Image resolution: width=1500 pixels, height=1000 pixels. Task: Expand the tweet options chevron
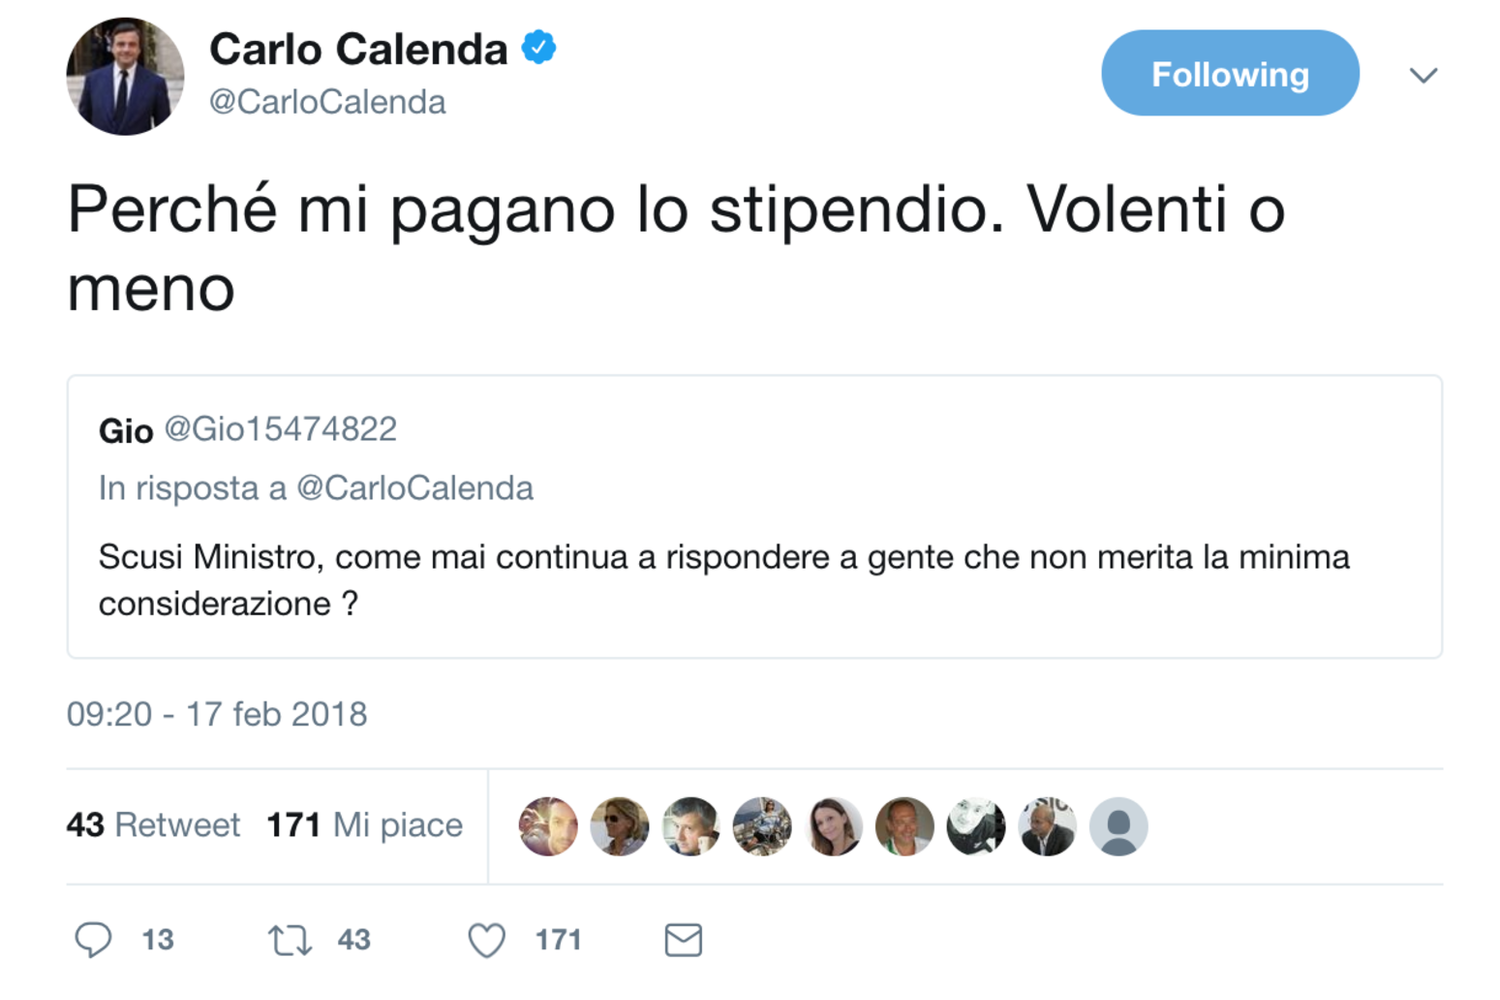(1423, 75)
